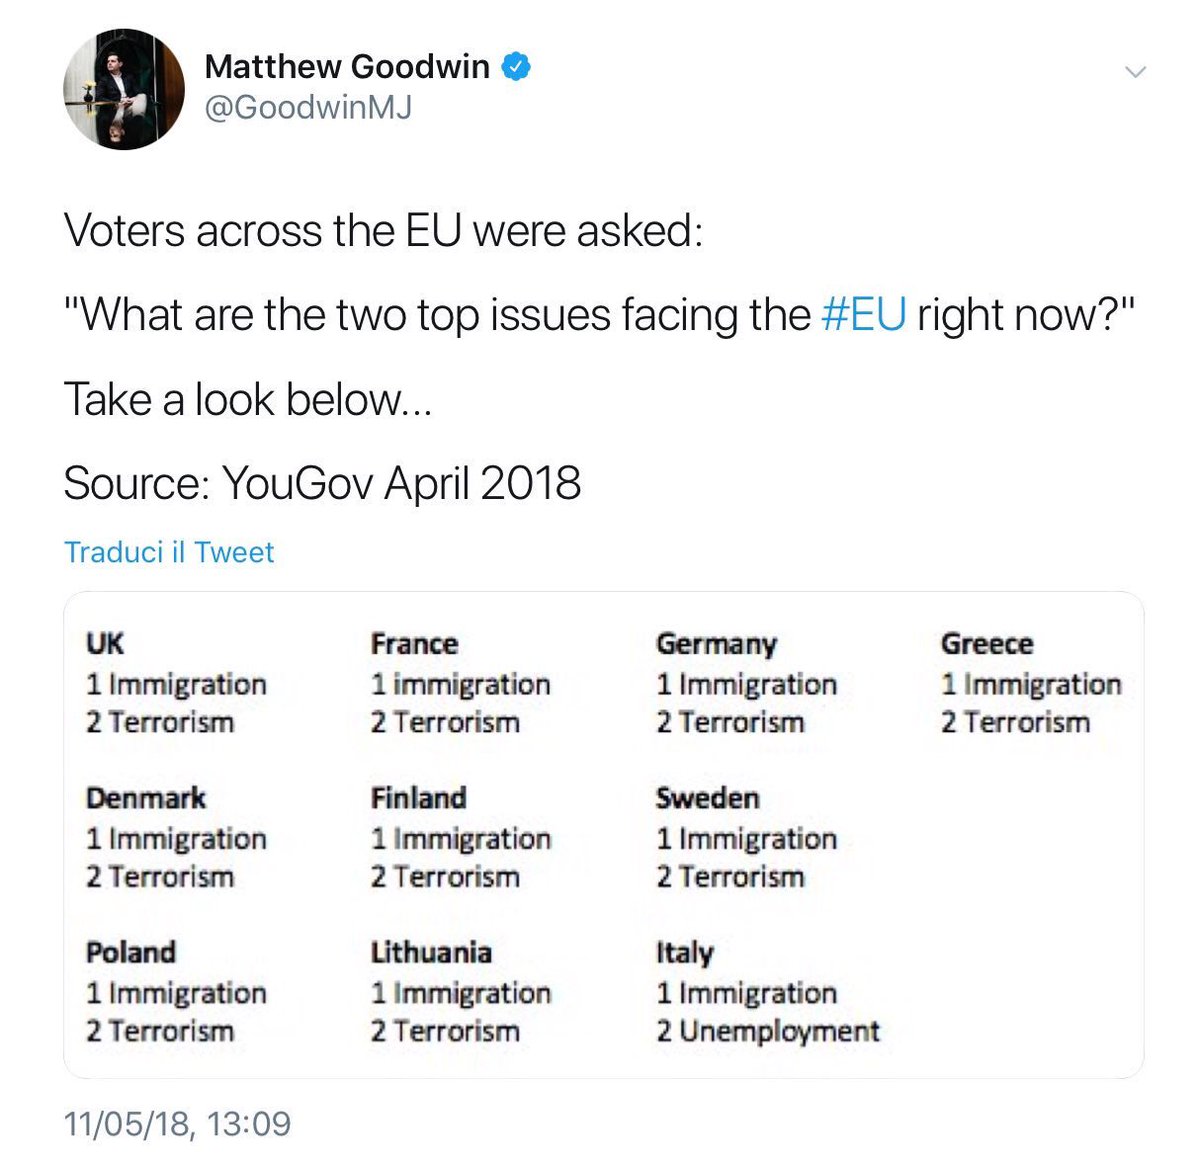Click the @GoodwinMJ handle
1200x1164 pixels.
coord(308,107)
